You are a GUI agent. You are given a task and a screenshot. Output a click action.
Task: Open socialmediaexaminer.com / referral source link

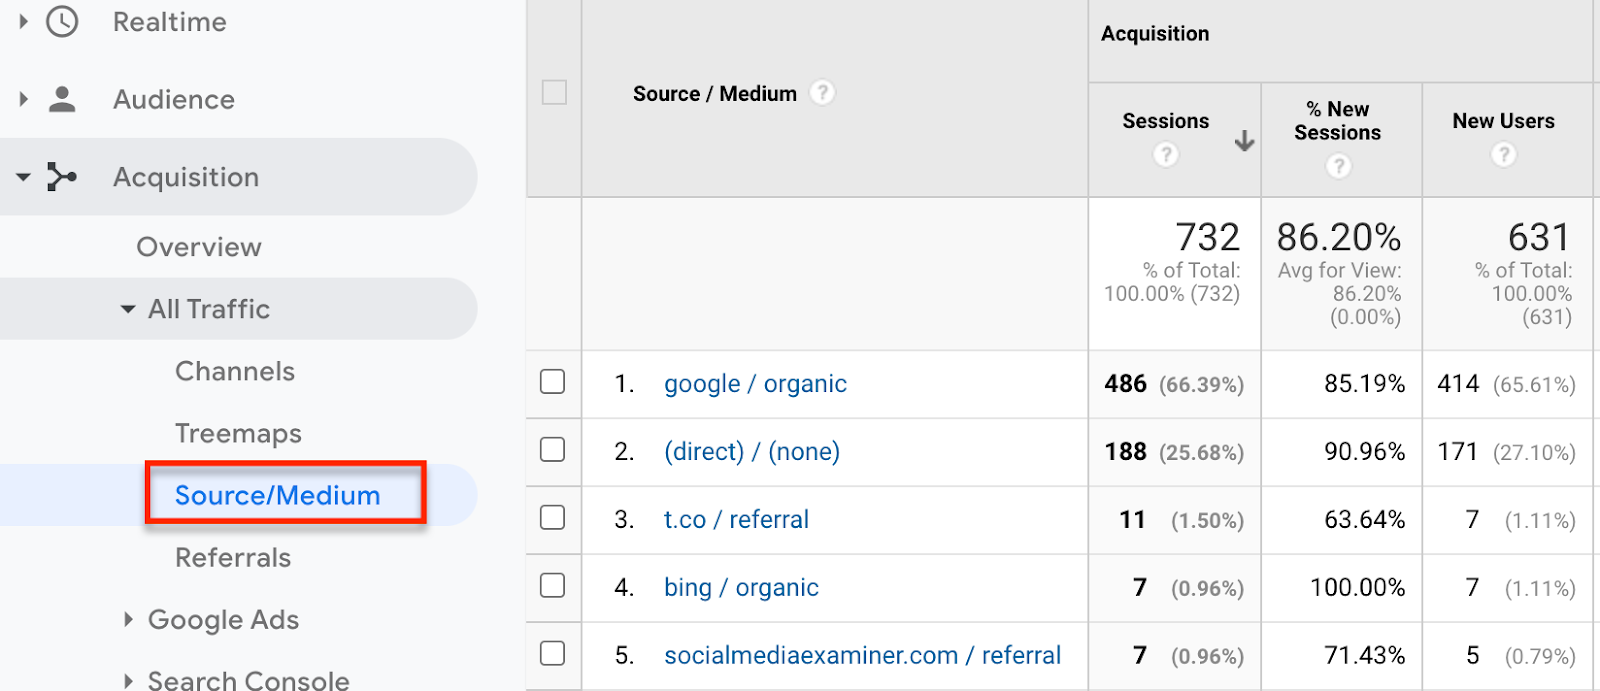(862, 655)
